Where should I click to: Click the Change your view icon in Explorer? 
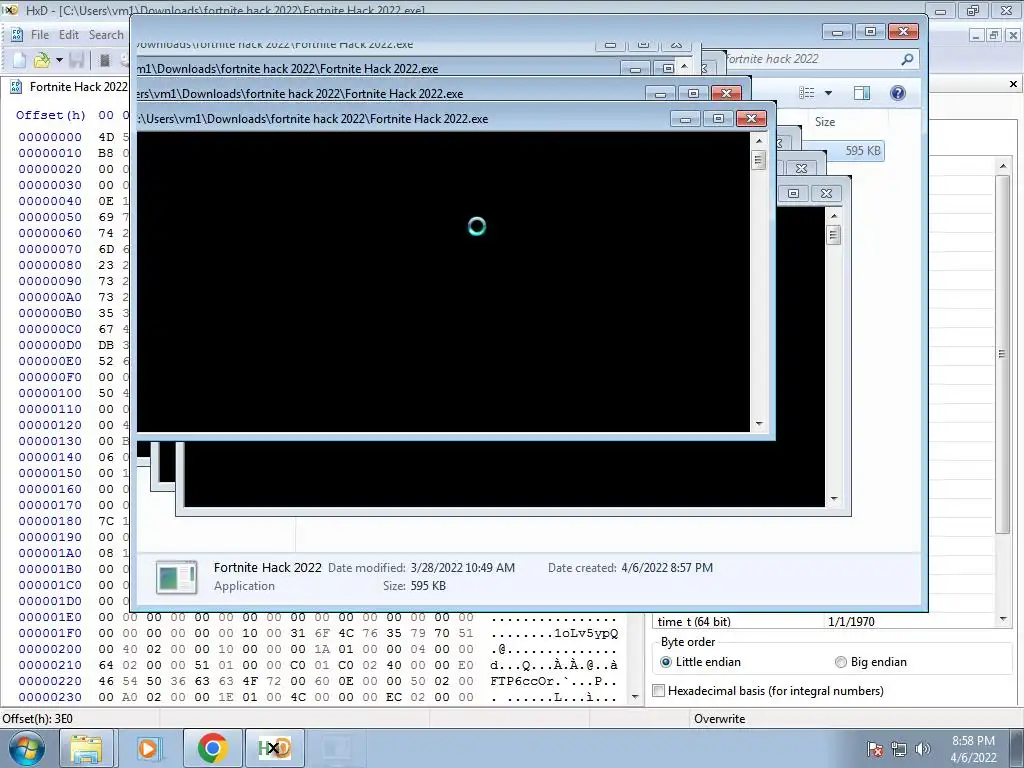(807, 93)
